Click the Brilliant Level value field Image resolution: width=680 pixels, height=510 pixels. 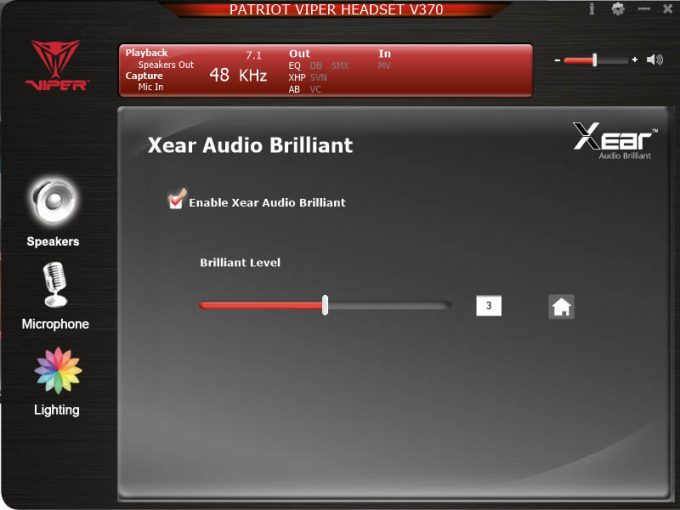[489, 306]
